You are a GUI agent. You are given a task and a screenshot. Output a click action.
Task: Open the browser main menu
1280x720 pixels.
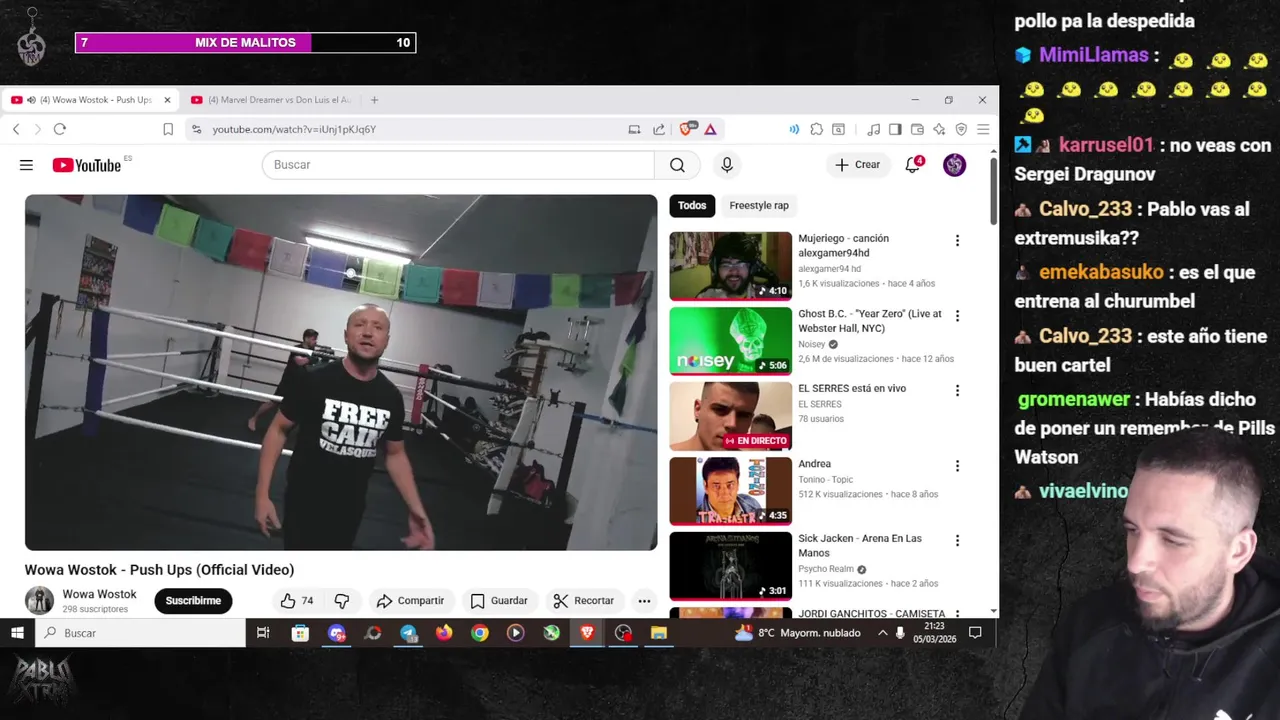click(x=983, y=129)
